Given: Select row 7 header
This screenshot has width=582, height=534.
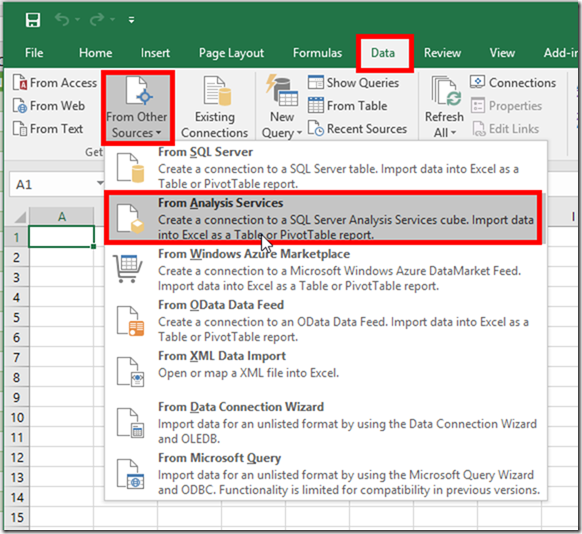Looking at the screenshot, I should [x=17, y=357].
